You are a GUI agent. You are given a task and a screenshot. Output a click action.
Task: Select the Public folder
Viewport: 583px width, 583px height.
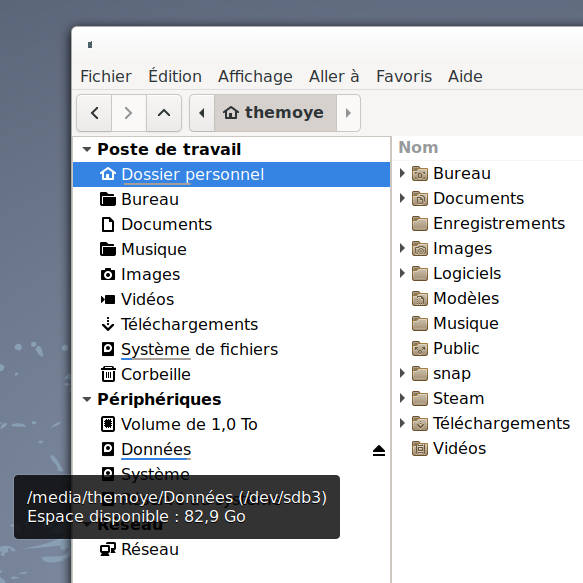456,348
